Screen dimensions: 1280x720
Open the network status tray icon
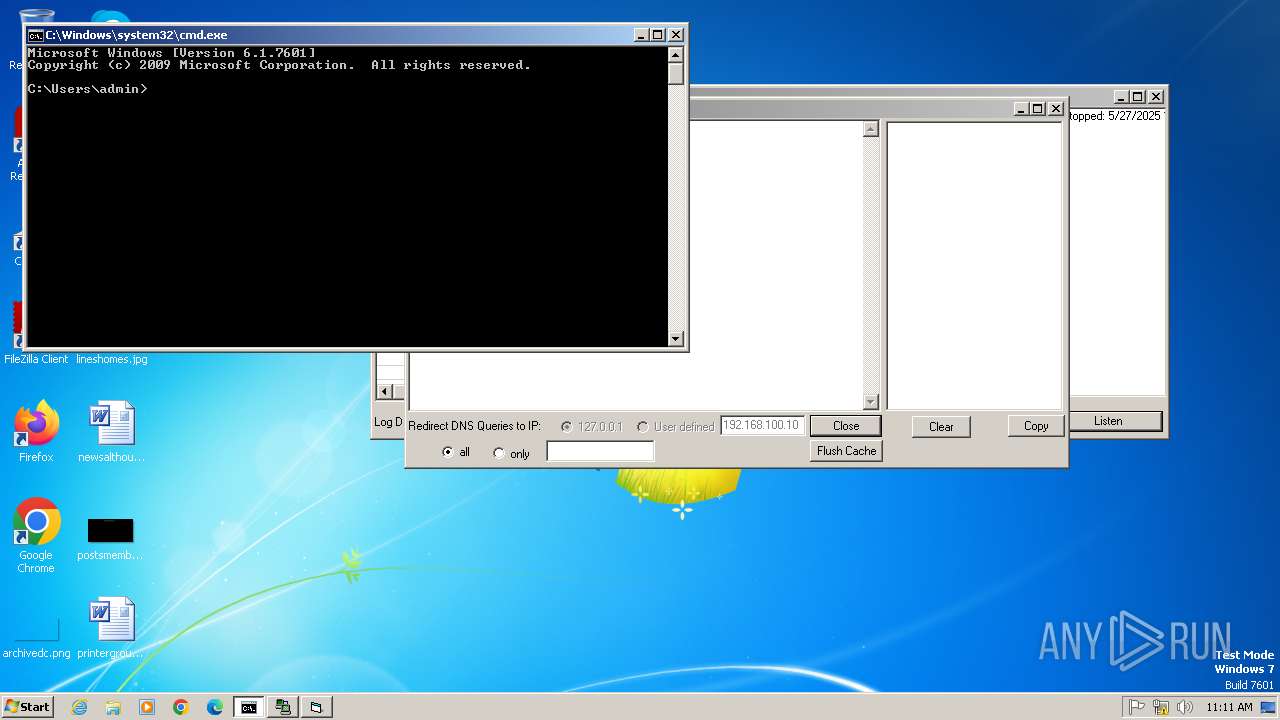click(1161, 707)
